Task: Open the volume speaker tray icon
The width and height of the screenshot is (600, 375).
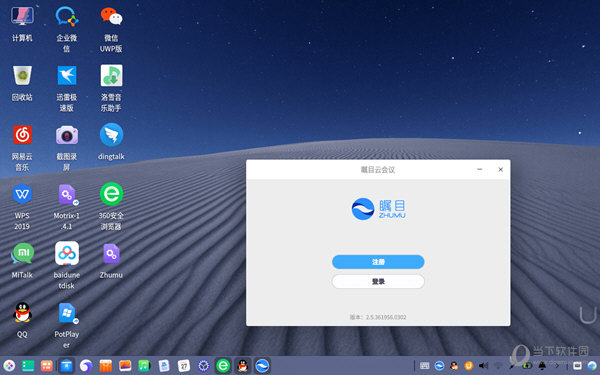Action: click(x=483, y=366)
